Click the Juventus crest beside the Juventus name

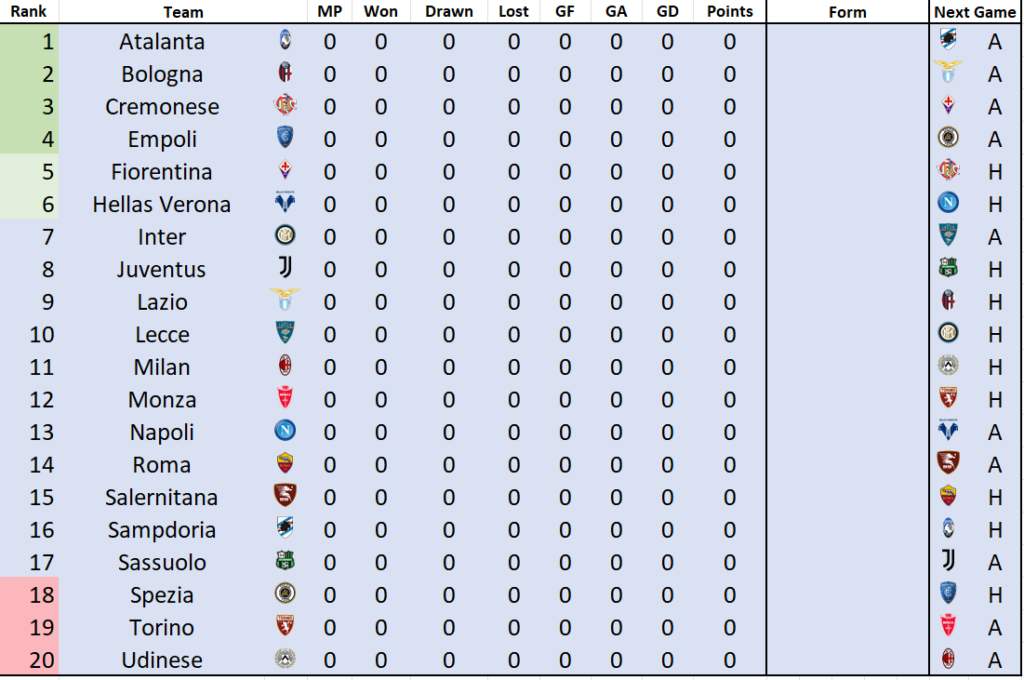[286, 268]
